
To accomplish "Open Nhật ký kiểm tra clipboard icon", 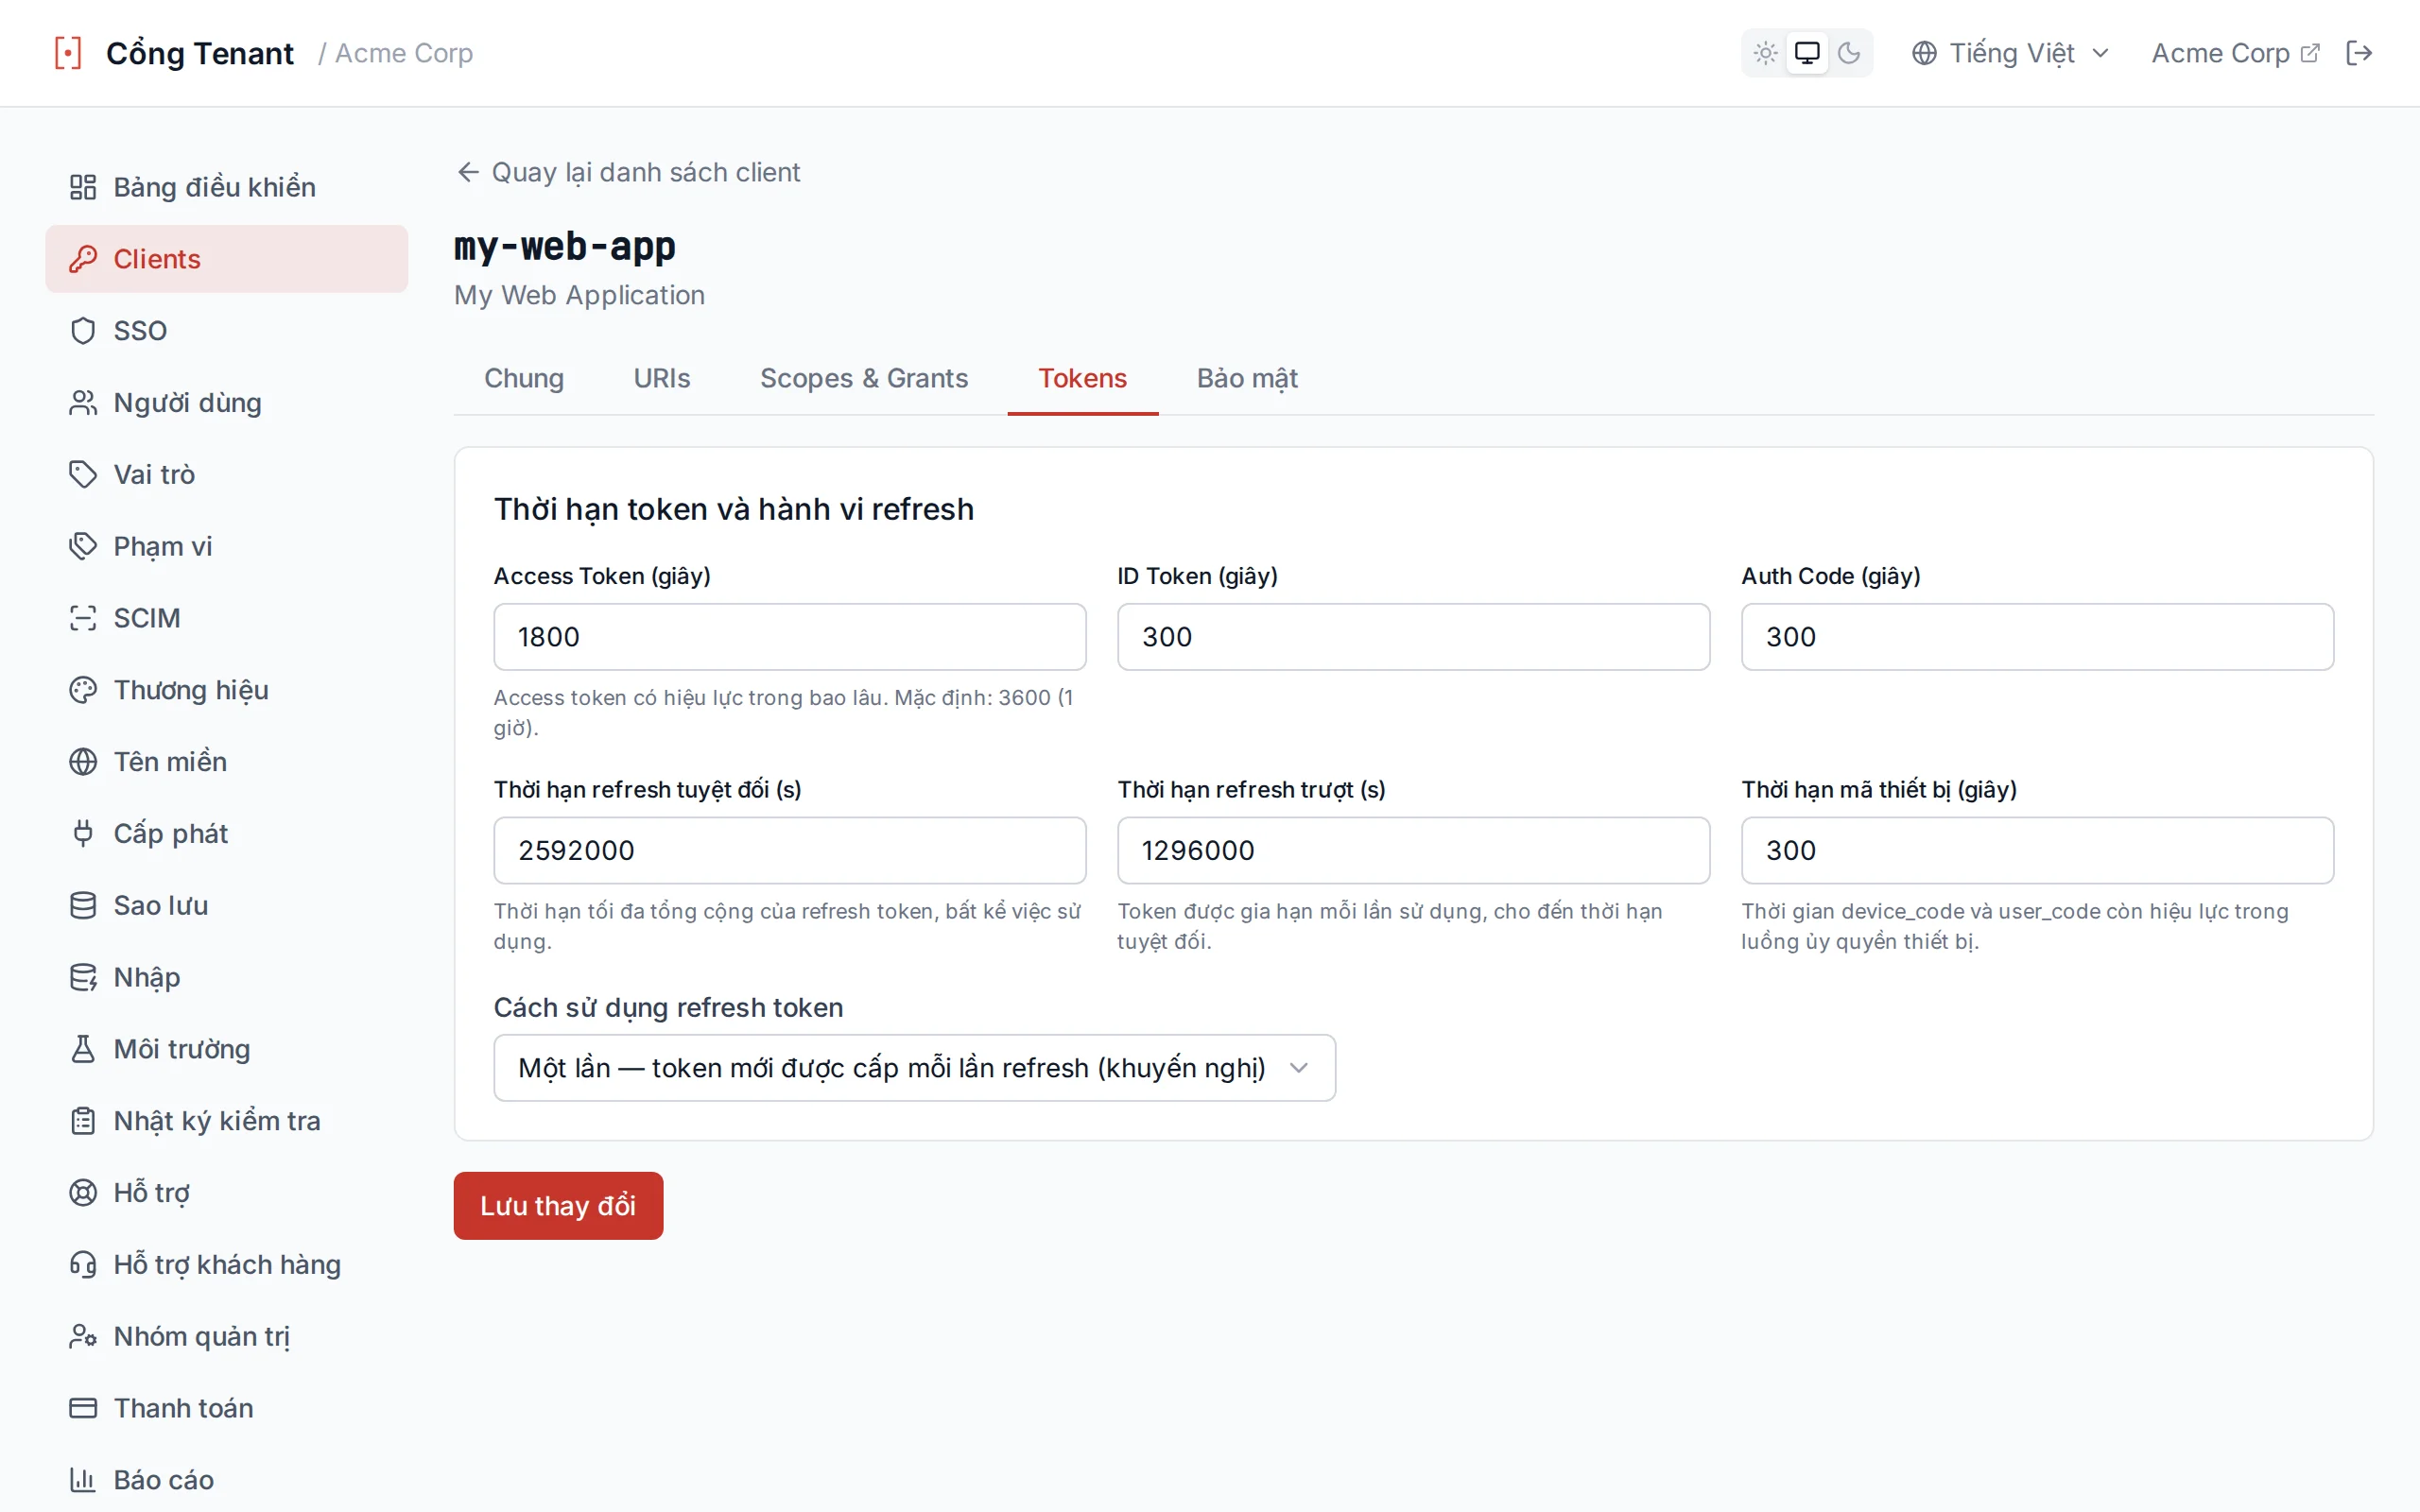I will point(83,1121).
